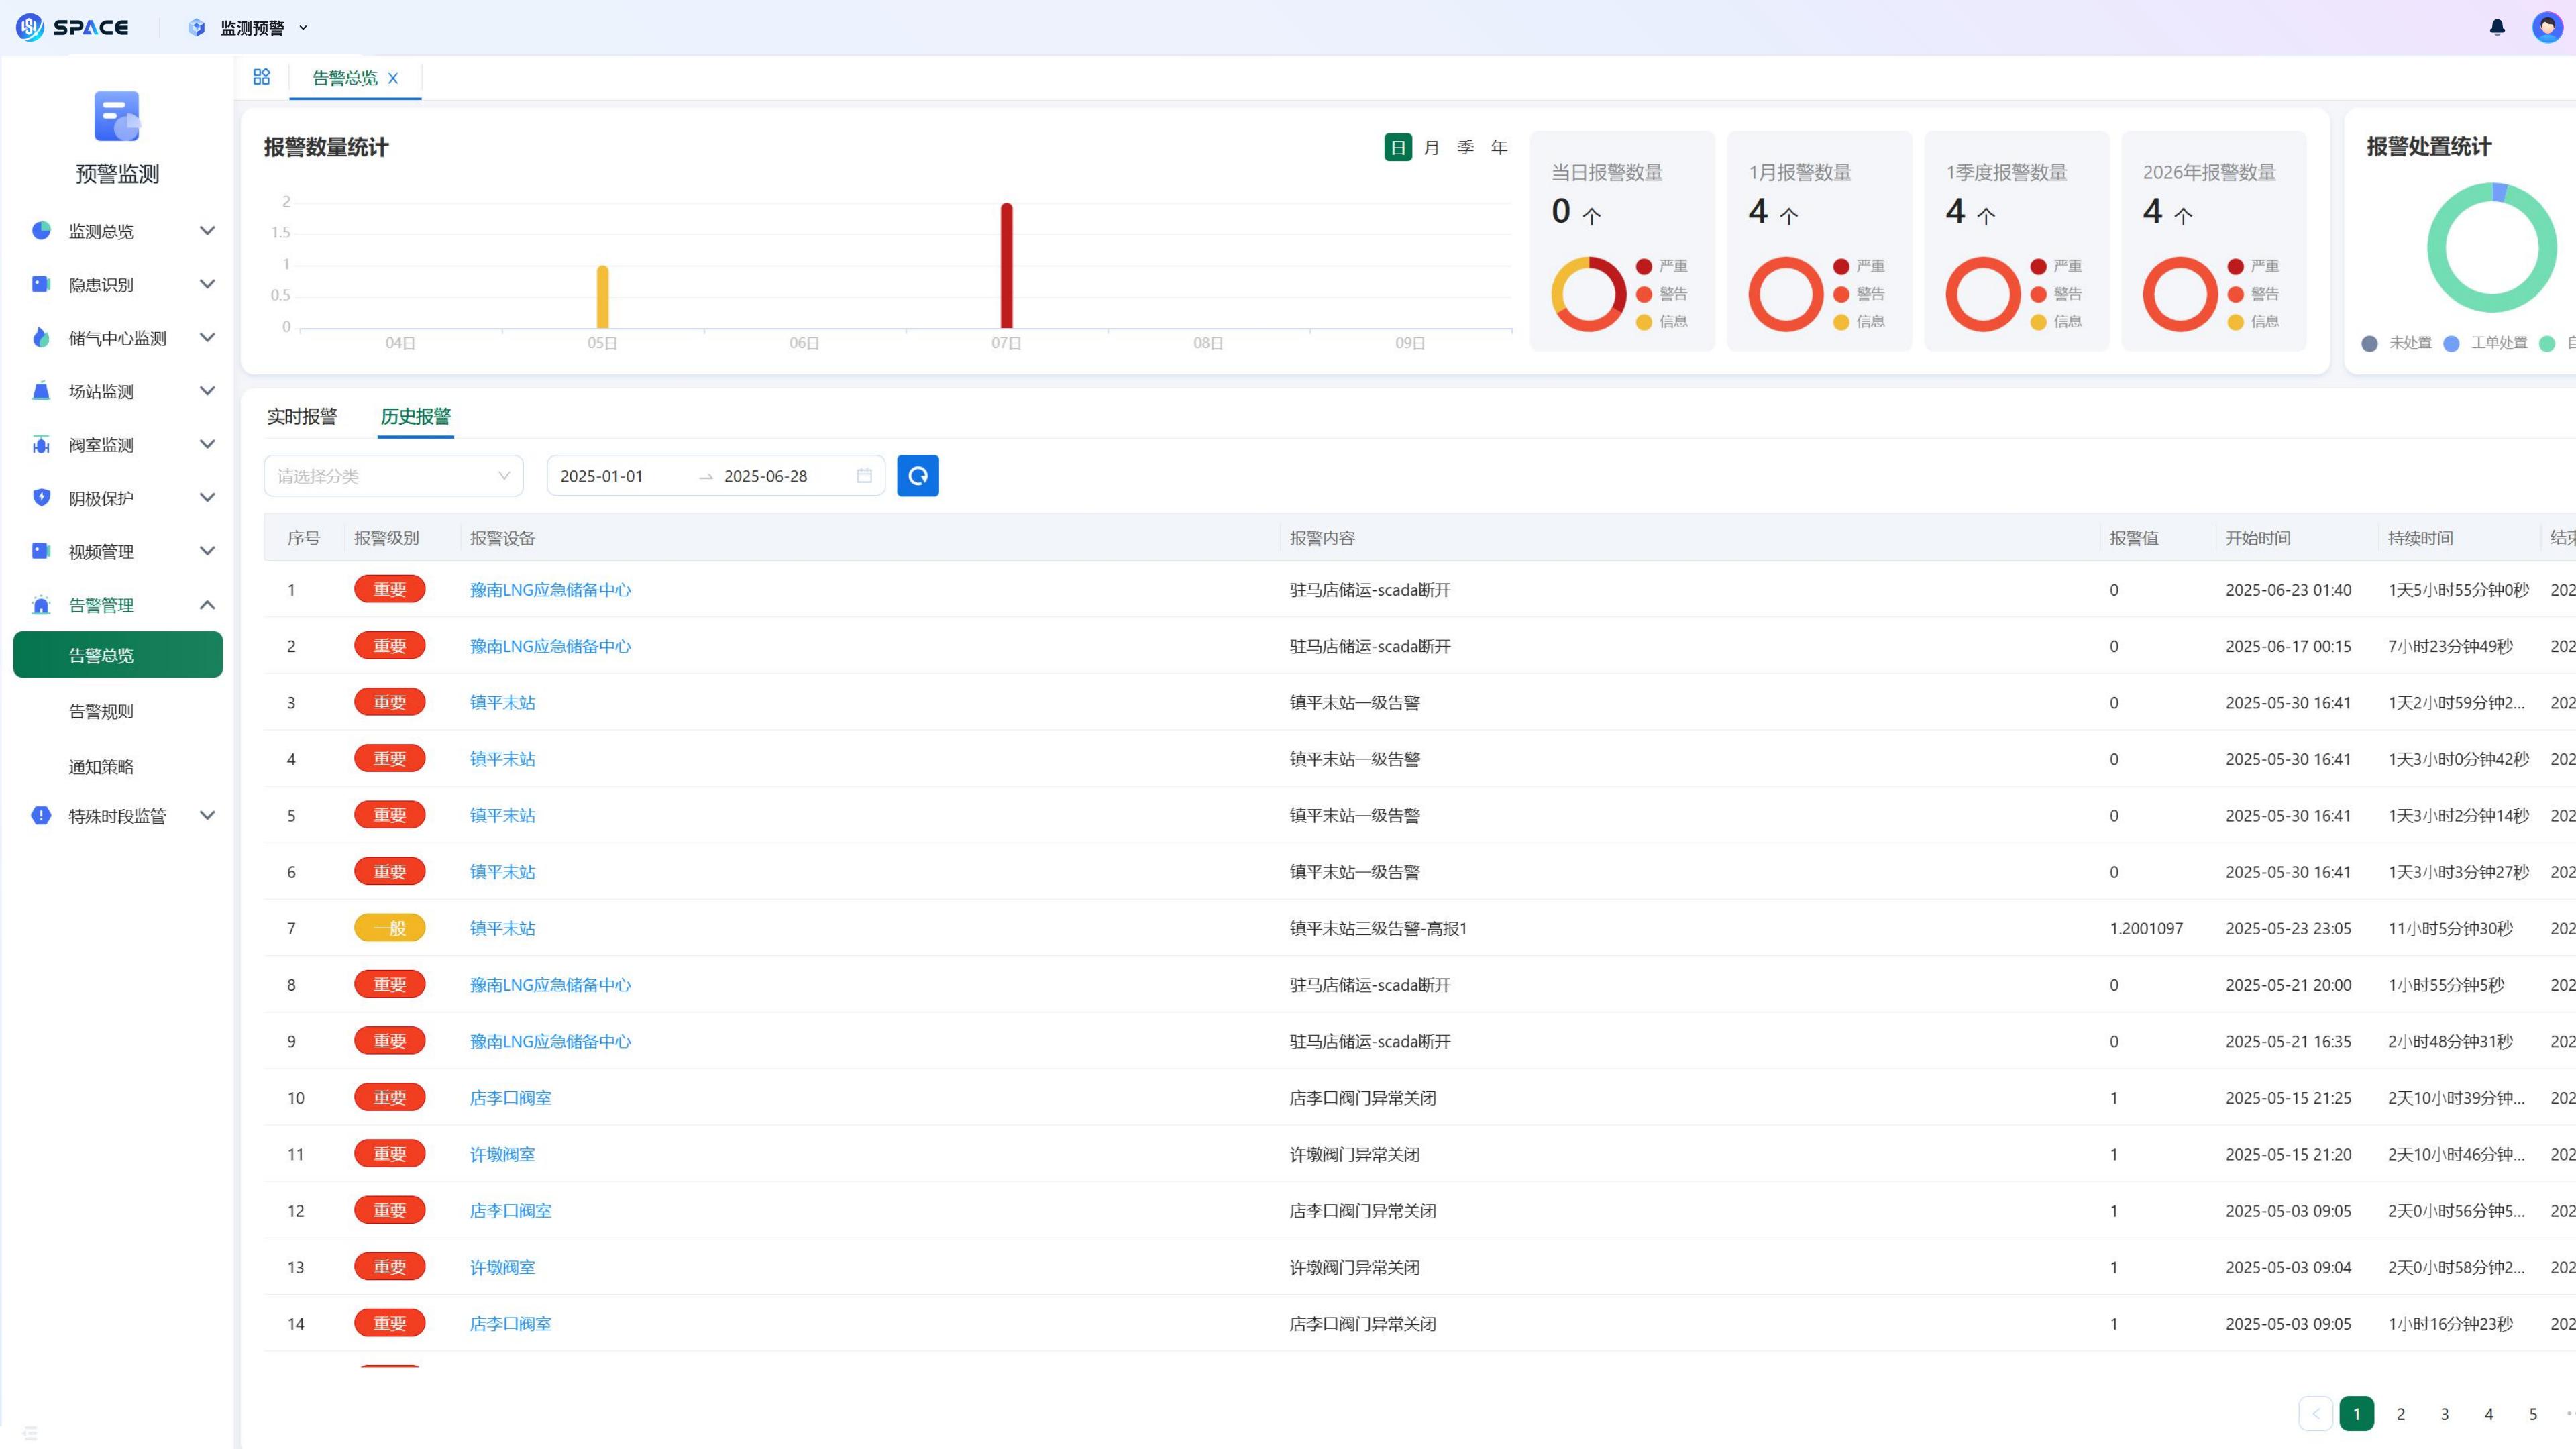
Task: Collapse the 告警管理 sidebar section
Action: (207, 605)
